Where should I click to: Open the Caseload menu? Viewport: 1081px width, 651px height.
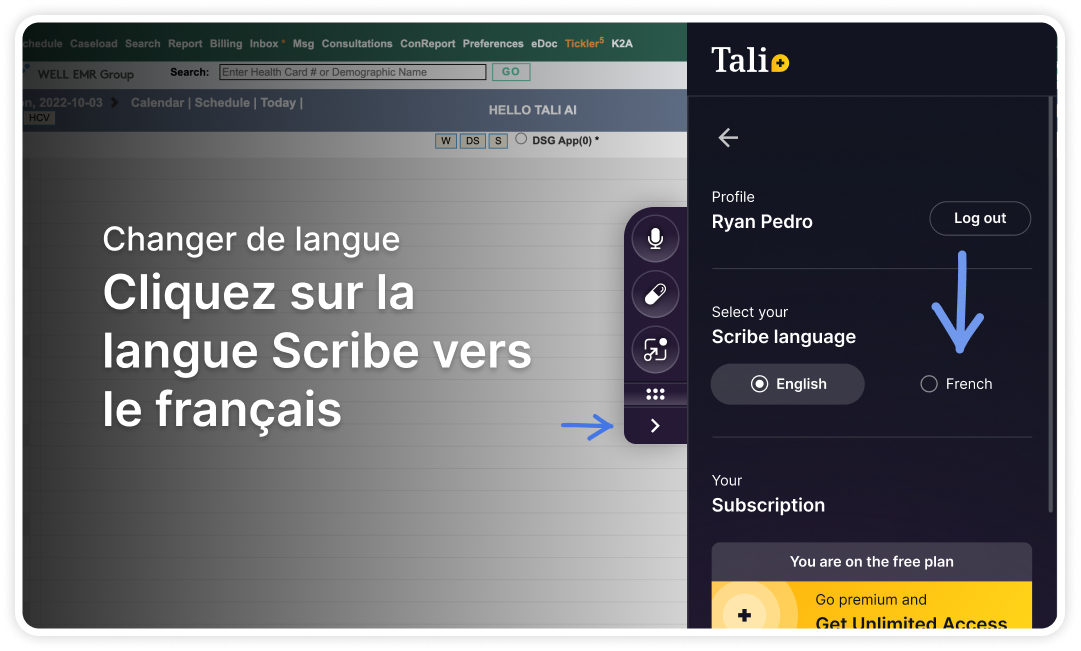[x=94, y=43]
